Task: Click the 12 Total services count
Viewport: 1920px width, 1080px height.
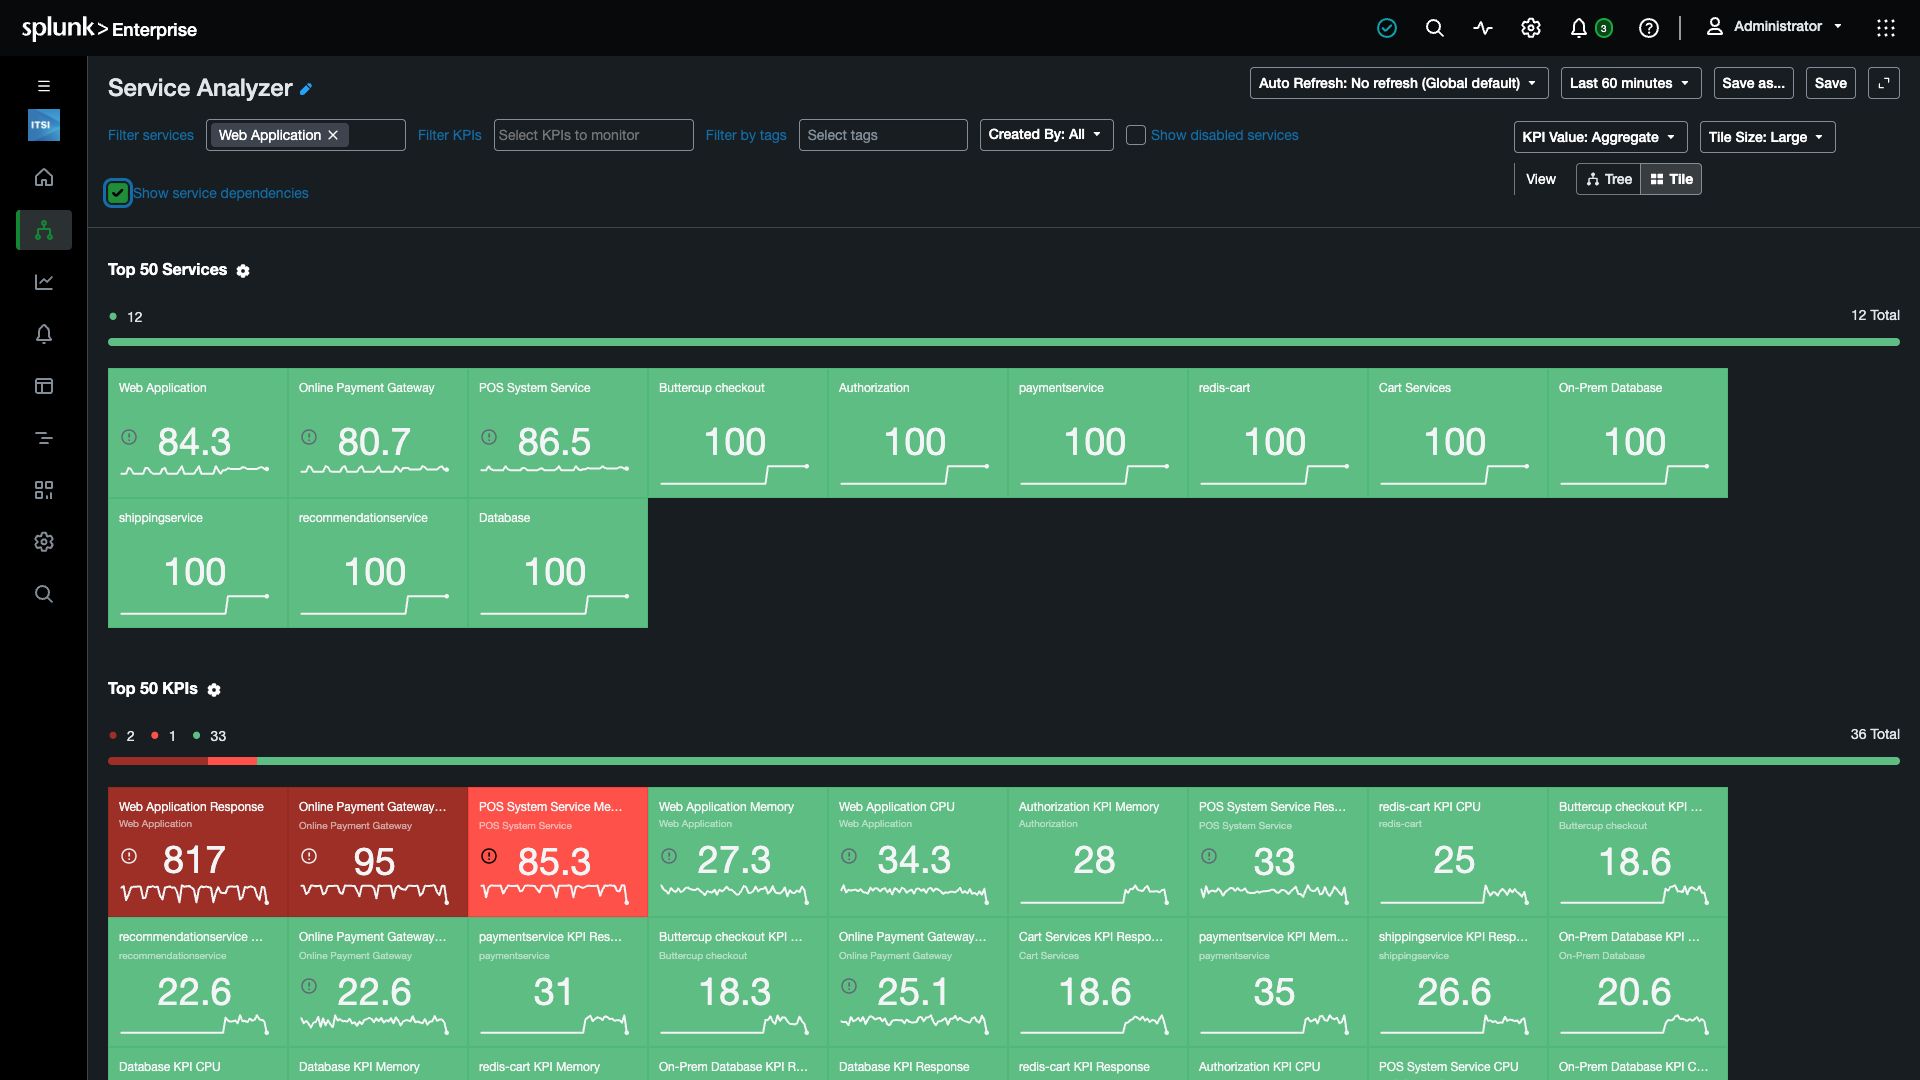Action: tap(1875, 315)
